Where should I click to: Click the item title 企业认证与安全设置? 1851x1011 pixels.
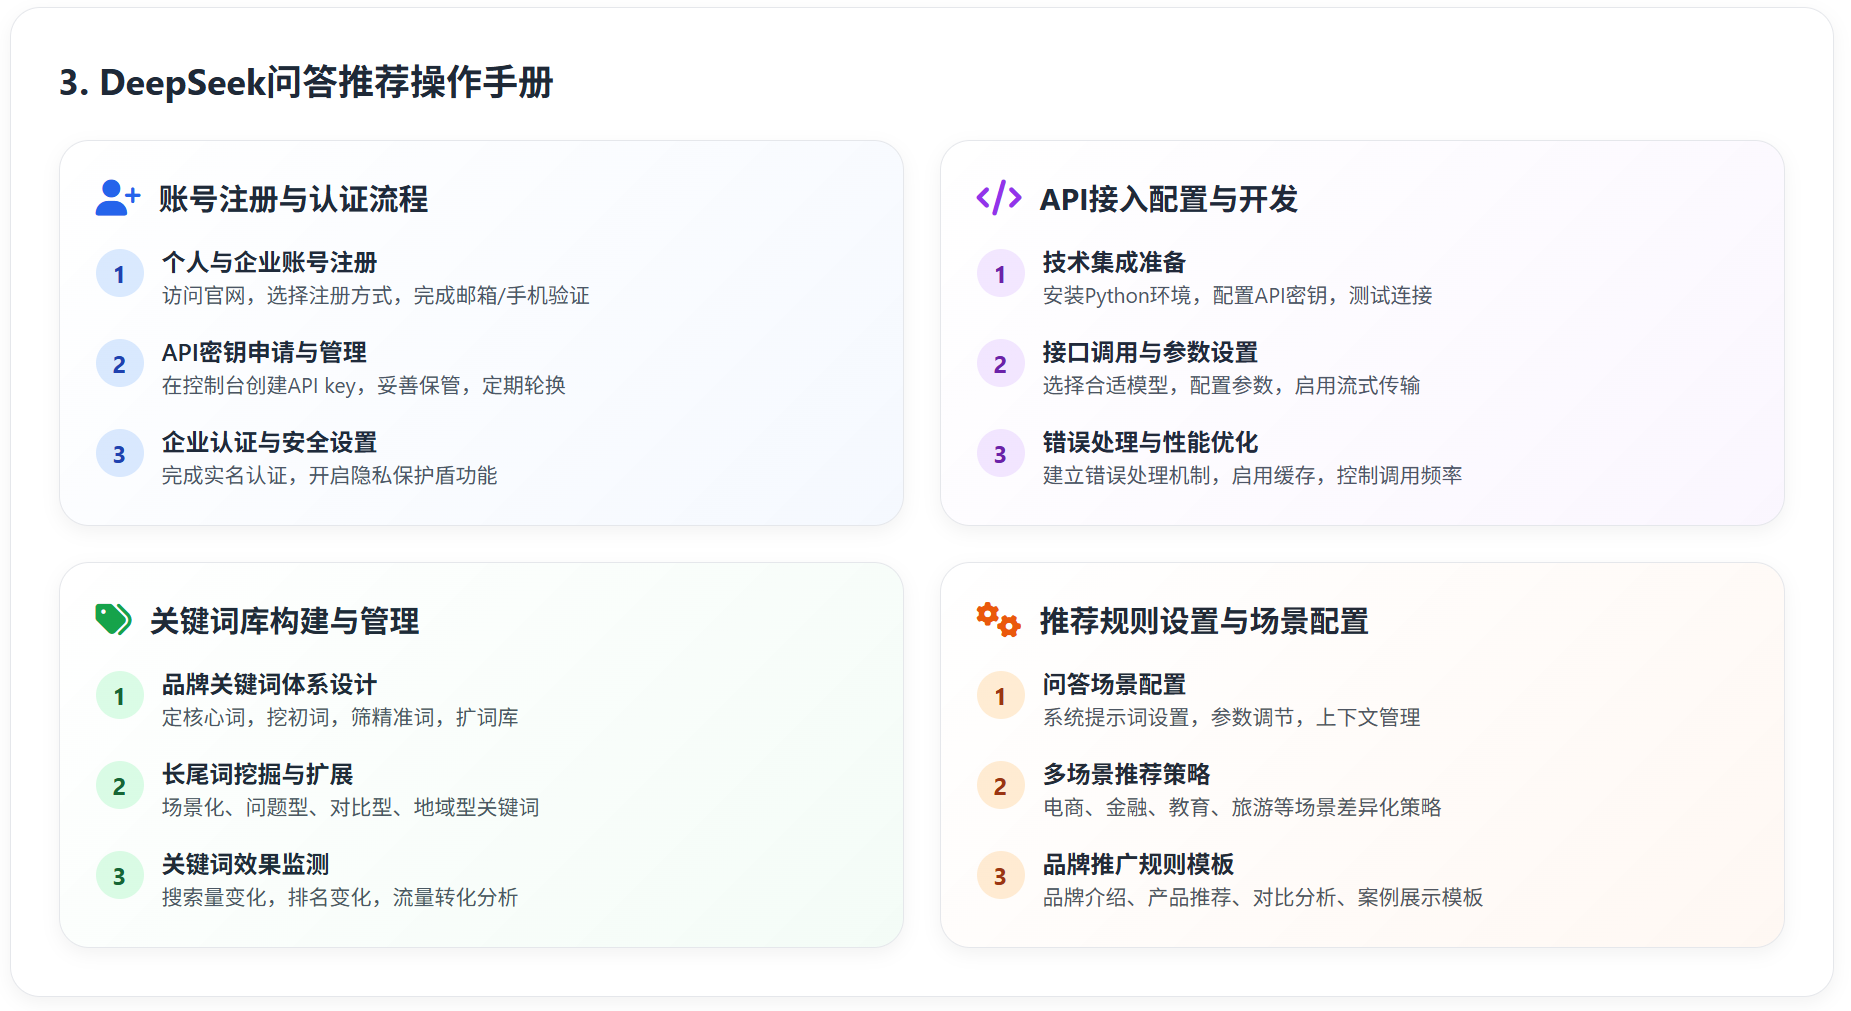(270, 442)
